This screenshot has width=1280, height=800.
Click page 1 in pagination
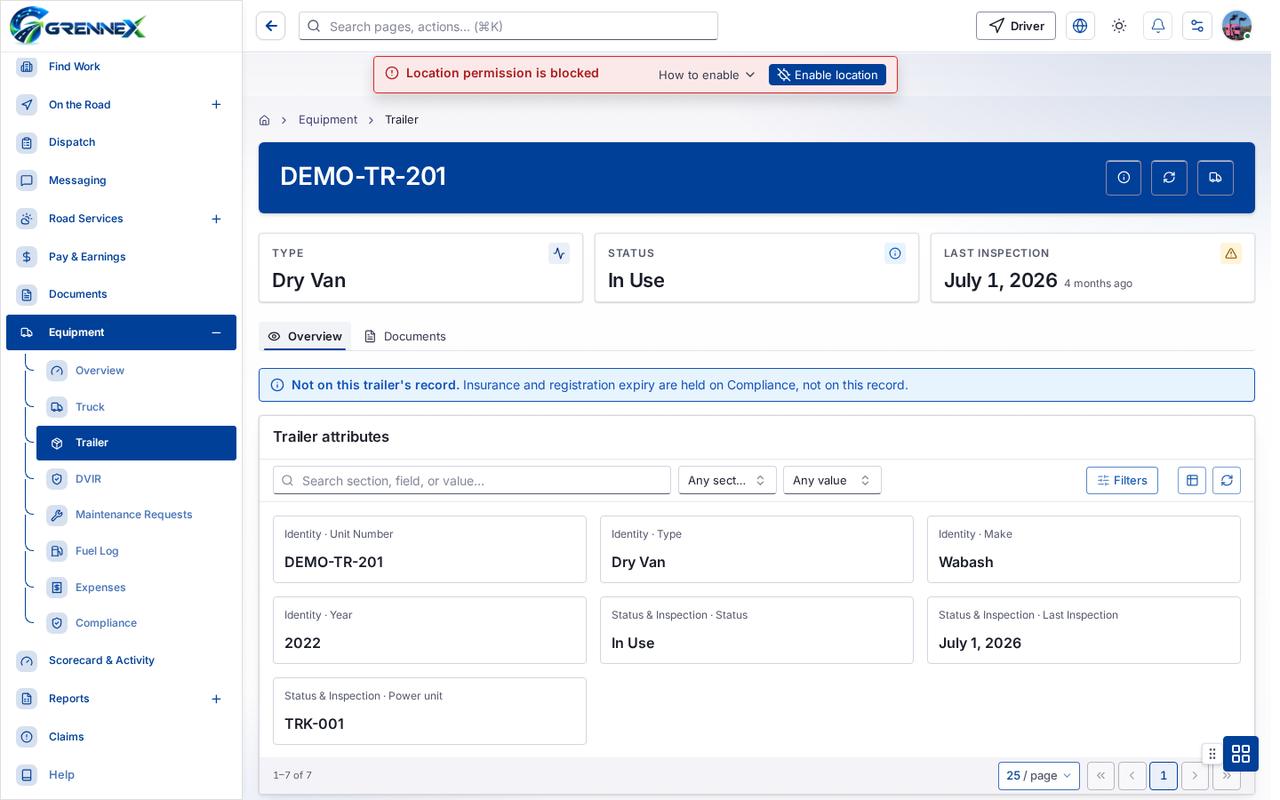tap(1163, 775)
